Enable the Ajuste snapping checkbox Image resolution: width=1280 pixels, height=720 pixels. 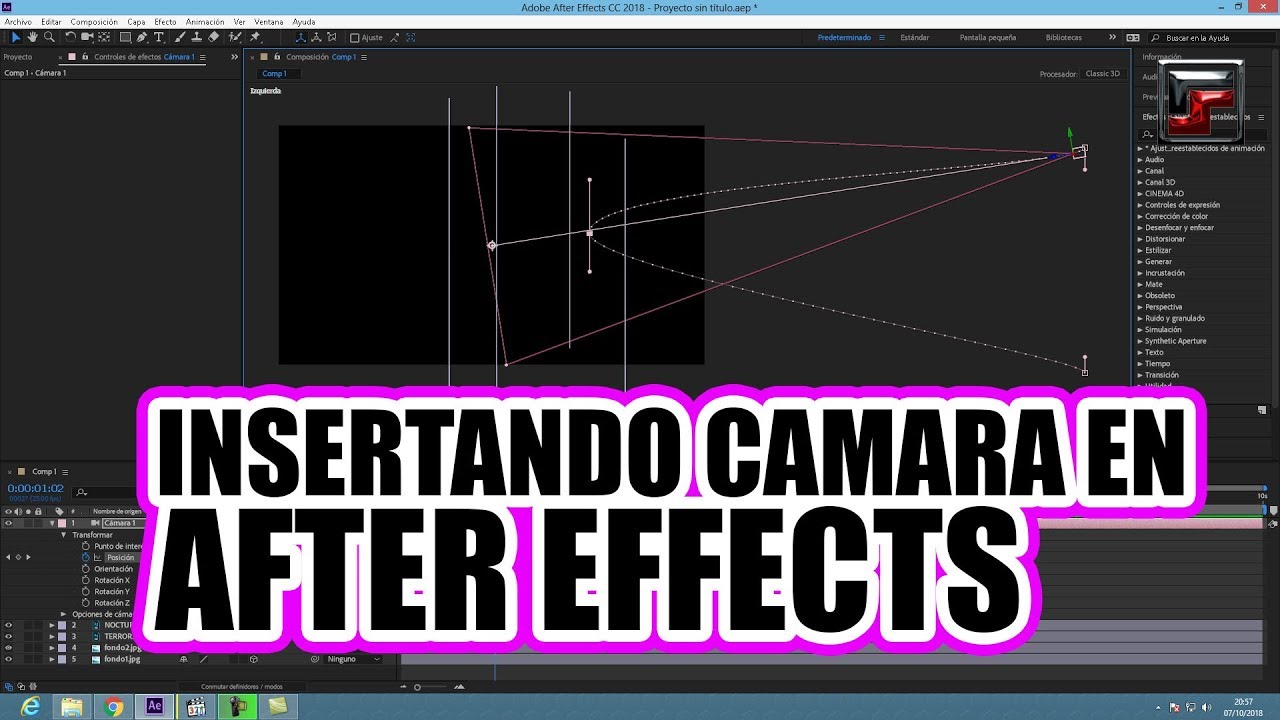pyautogui.click(x=355, y=38)
